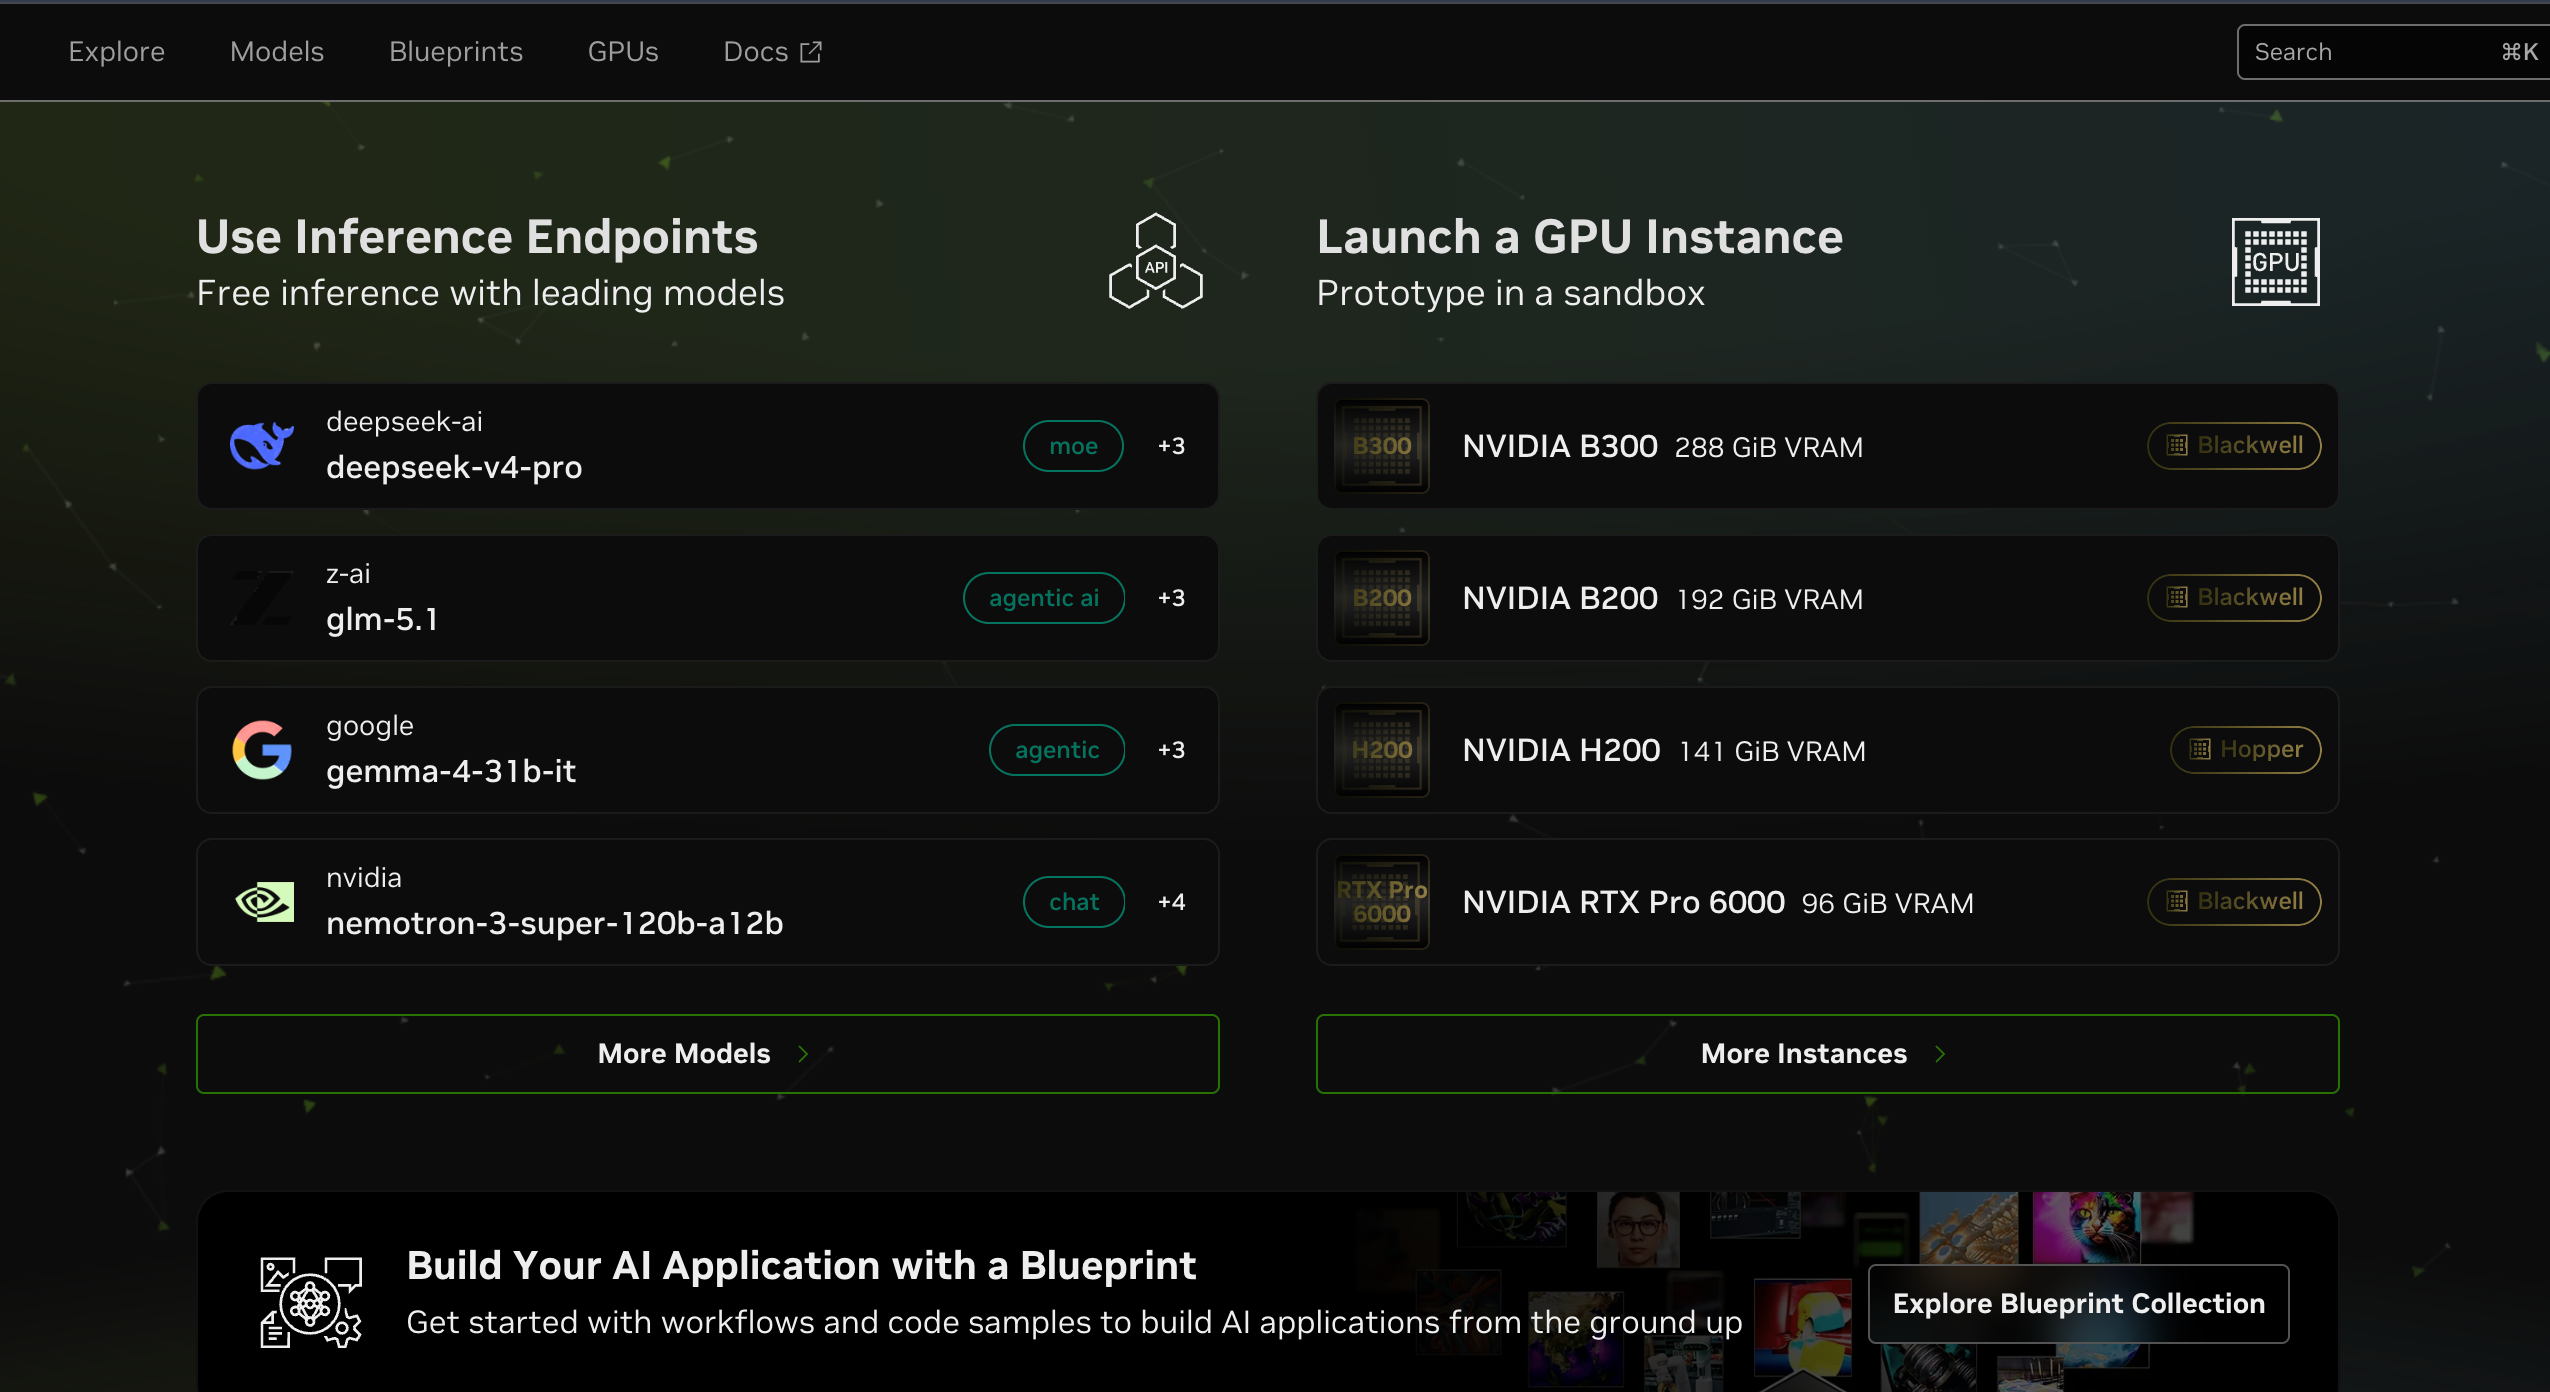Select the agentic tag on gemma-4-31b-it
Image resolution: width=2550 pixels, height=1392 pixels.
pyautogui.click(x=1057, y=750)
